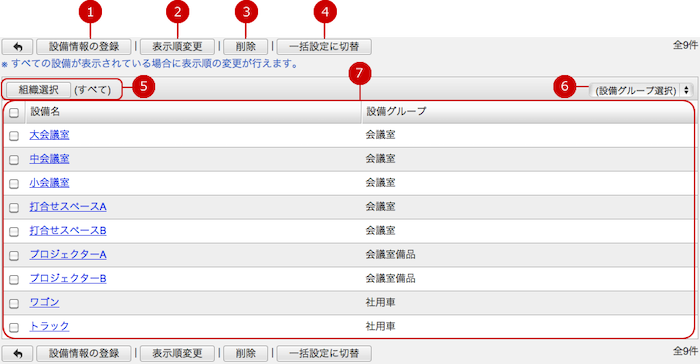Check the box for 打合せスペースB

[x=14, y=231]
